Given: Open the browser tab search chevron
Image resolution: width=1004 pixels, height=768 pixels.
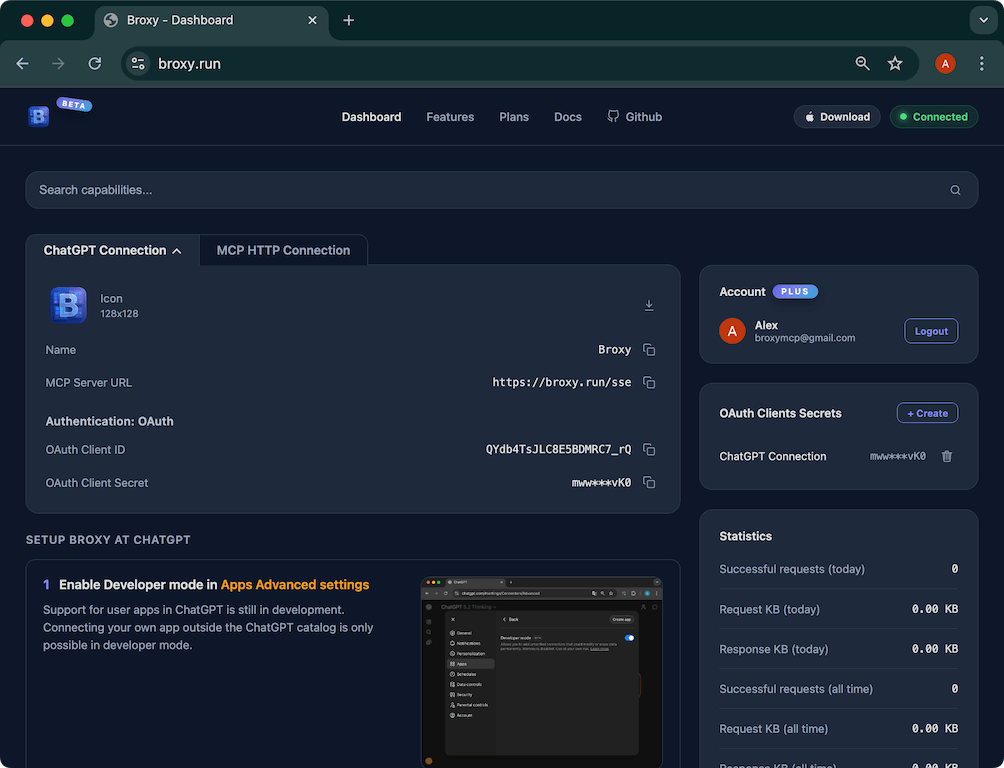Looking at the screenshot, I should pyautogui.click(x=983, y=19).
